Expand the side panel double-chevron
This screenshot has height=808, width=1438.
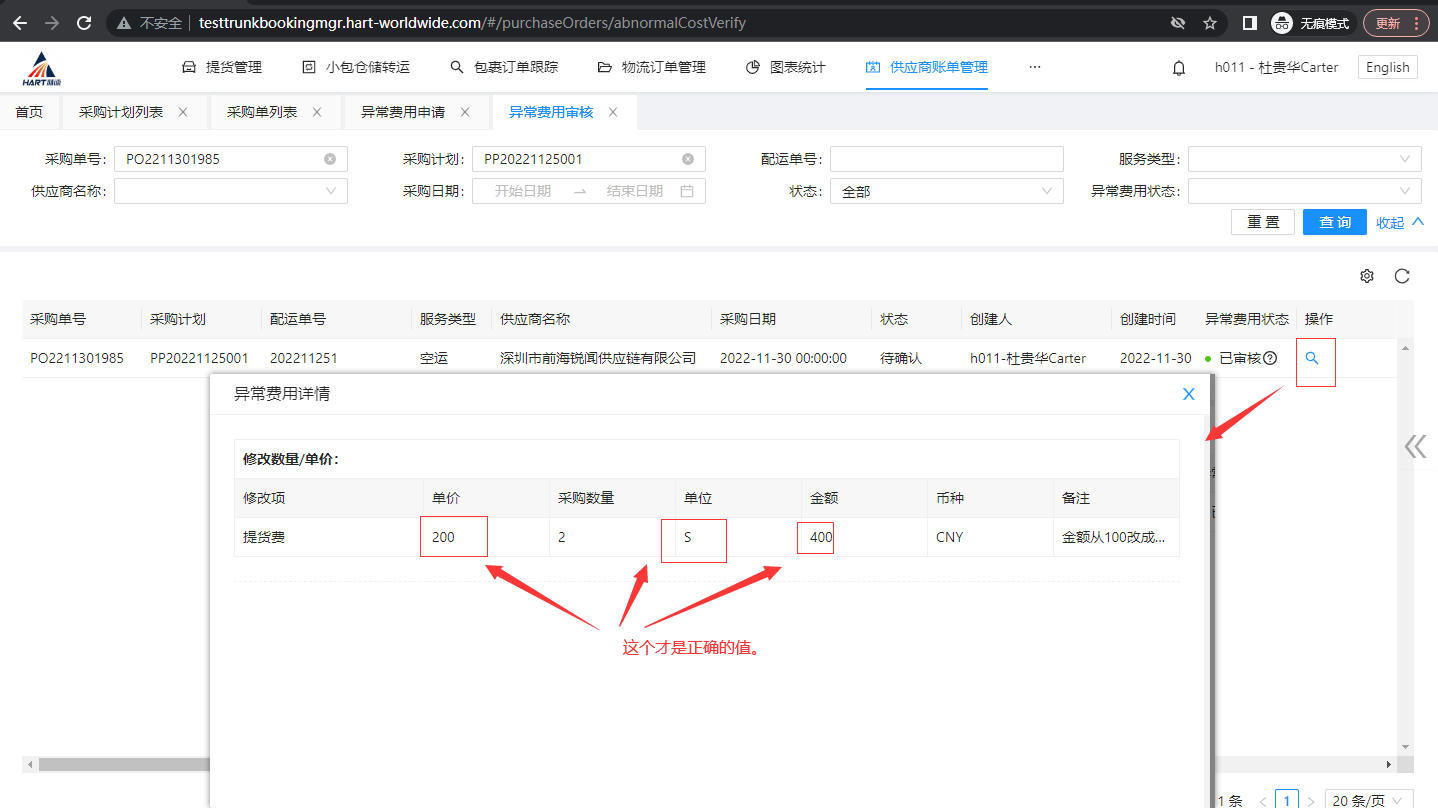click(x=1415, y=446)
